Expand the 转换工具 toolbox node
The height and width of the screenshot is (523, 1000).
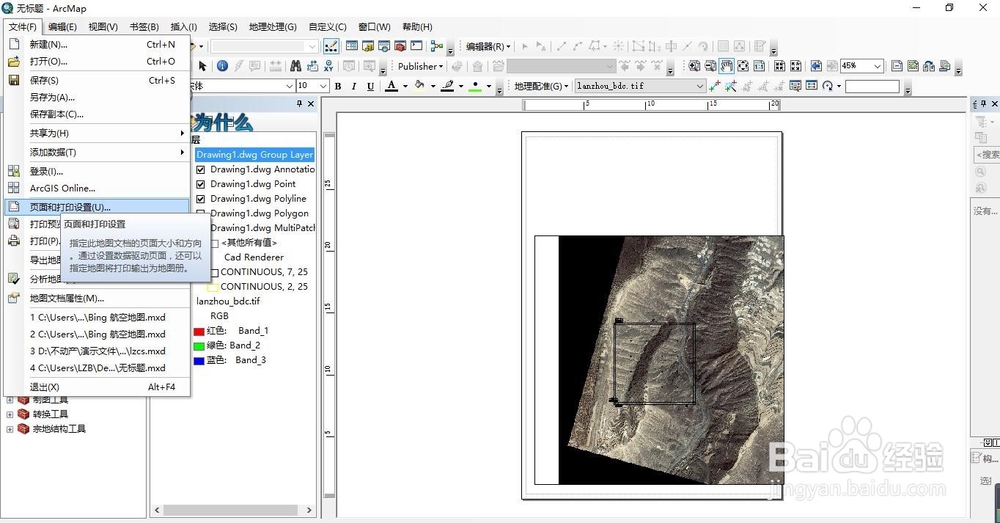10,414
